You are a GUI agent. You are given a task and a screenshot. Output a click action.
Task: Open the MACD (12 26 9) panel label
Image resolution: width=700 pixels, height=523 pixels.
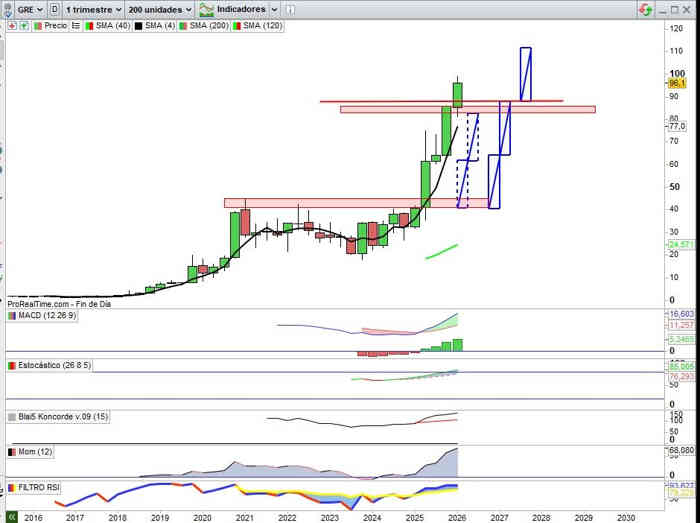(47, 316)
